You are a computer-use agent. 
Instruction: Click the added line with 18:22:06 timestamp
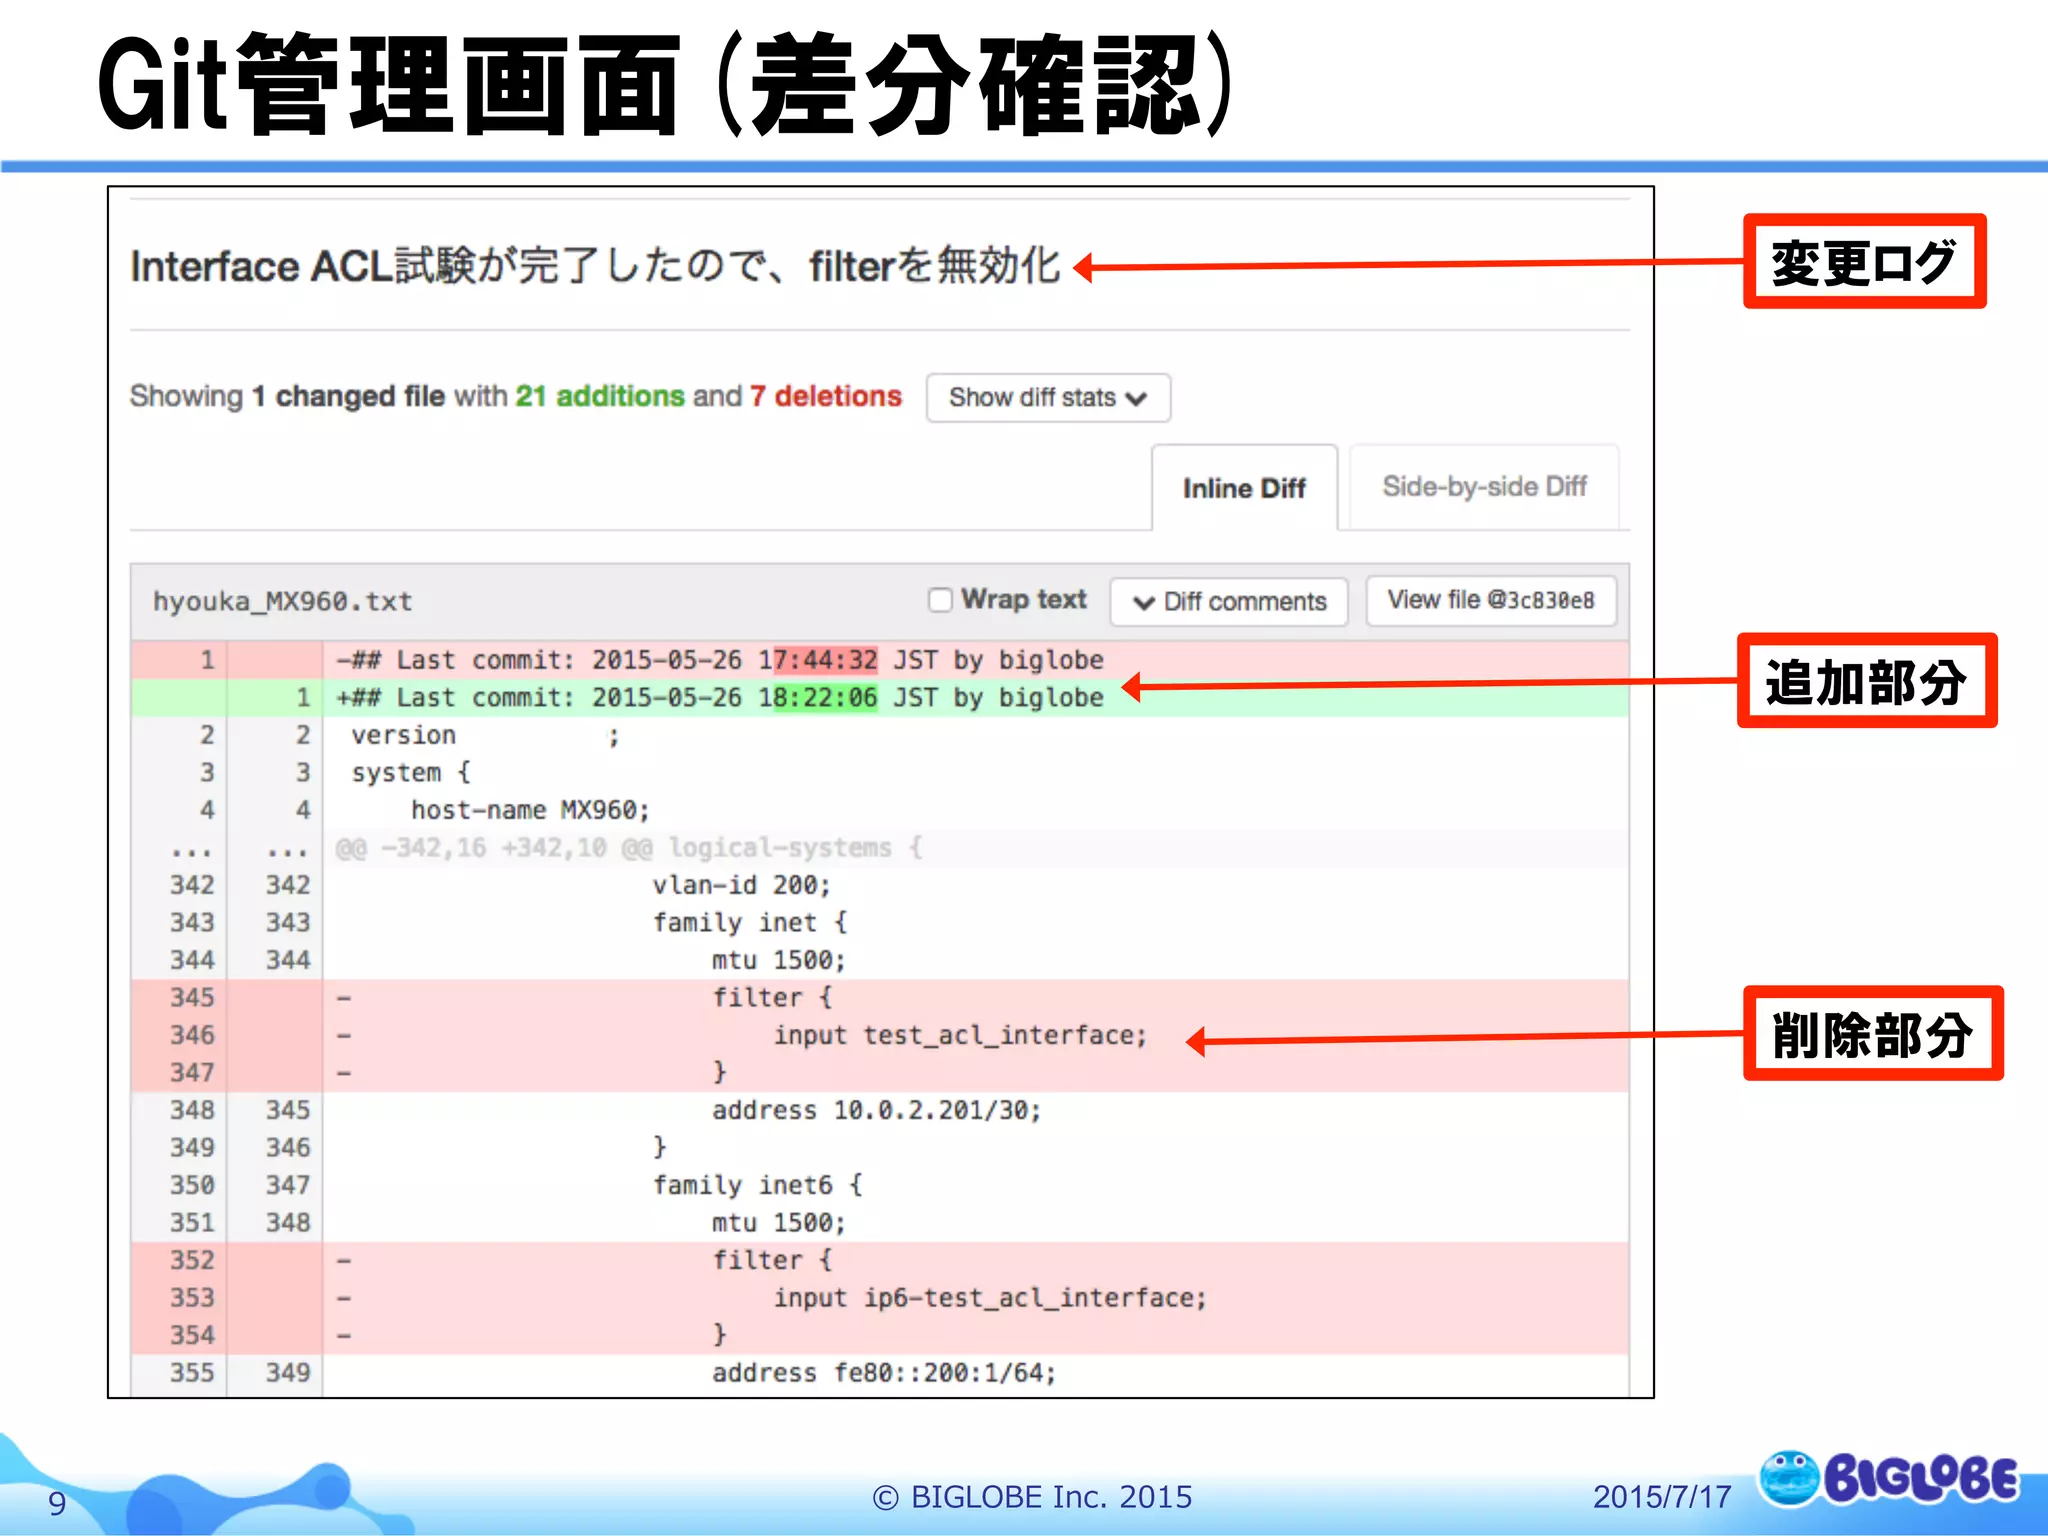point(880,698)
